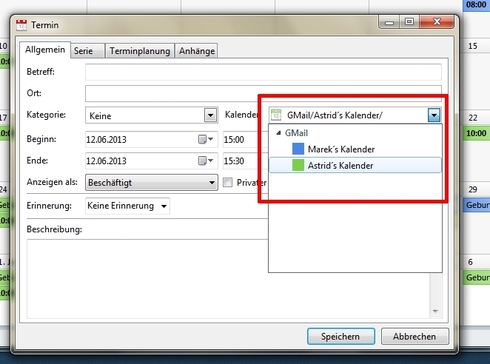Click 10:00 green event in background calendar

point(476,133)
